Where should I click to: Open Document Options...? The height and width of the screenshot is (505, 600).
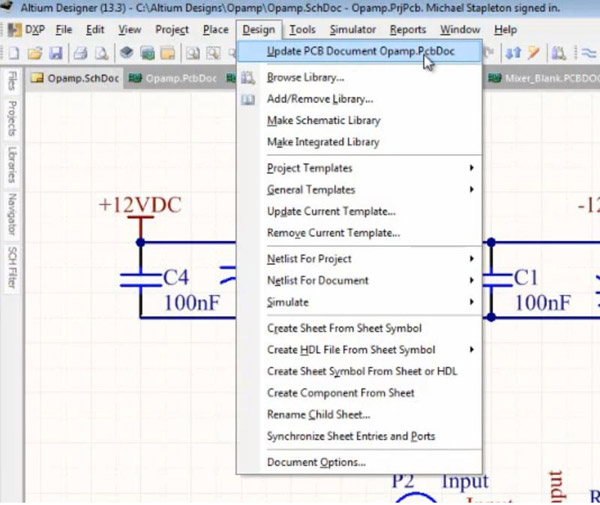[x=359, y=462]
